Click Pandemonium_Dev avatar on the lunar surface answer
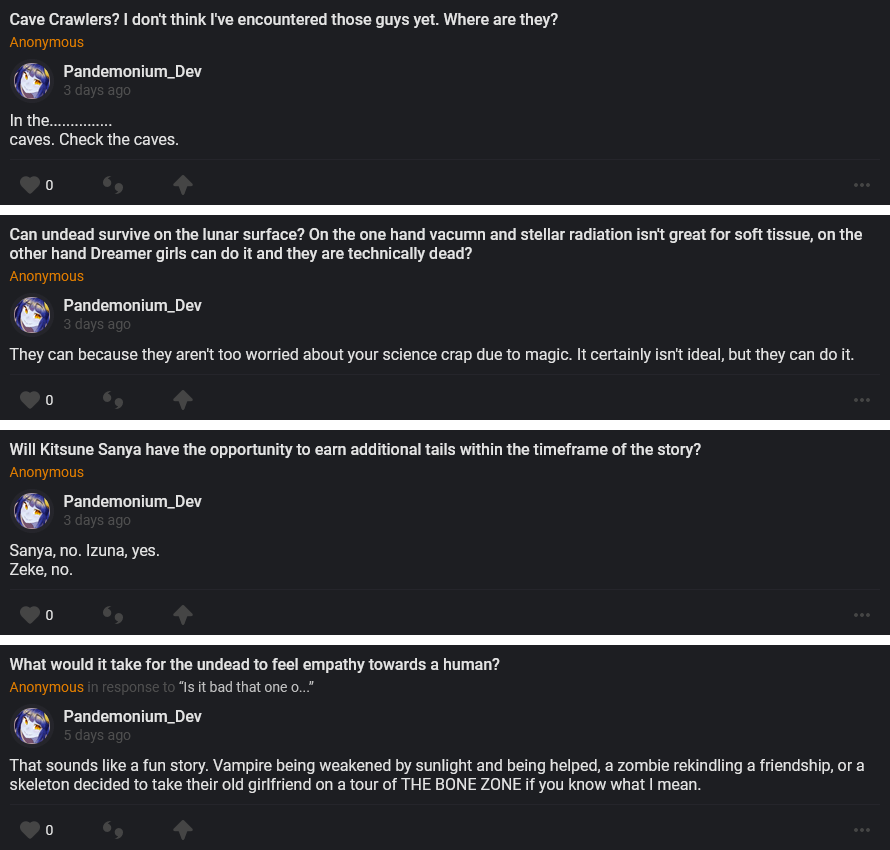Viewport: 890px width, 850px height. pyautogui.click(x=32, y=315)
